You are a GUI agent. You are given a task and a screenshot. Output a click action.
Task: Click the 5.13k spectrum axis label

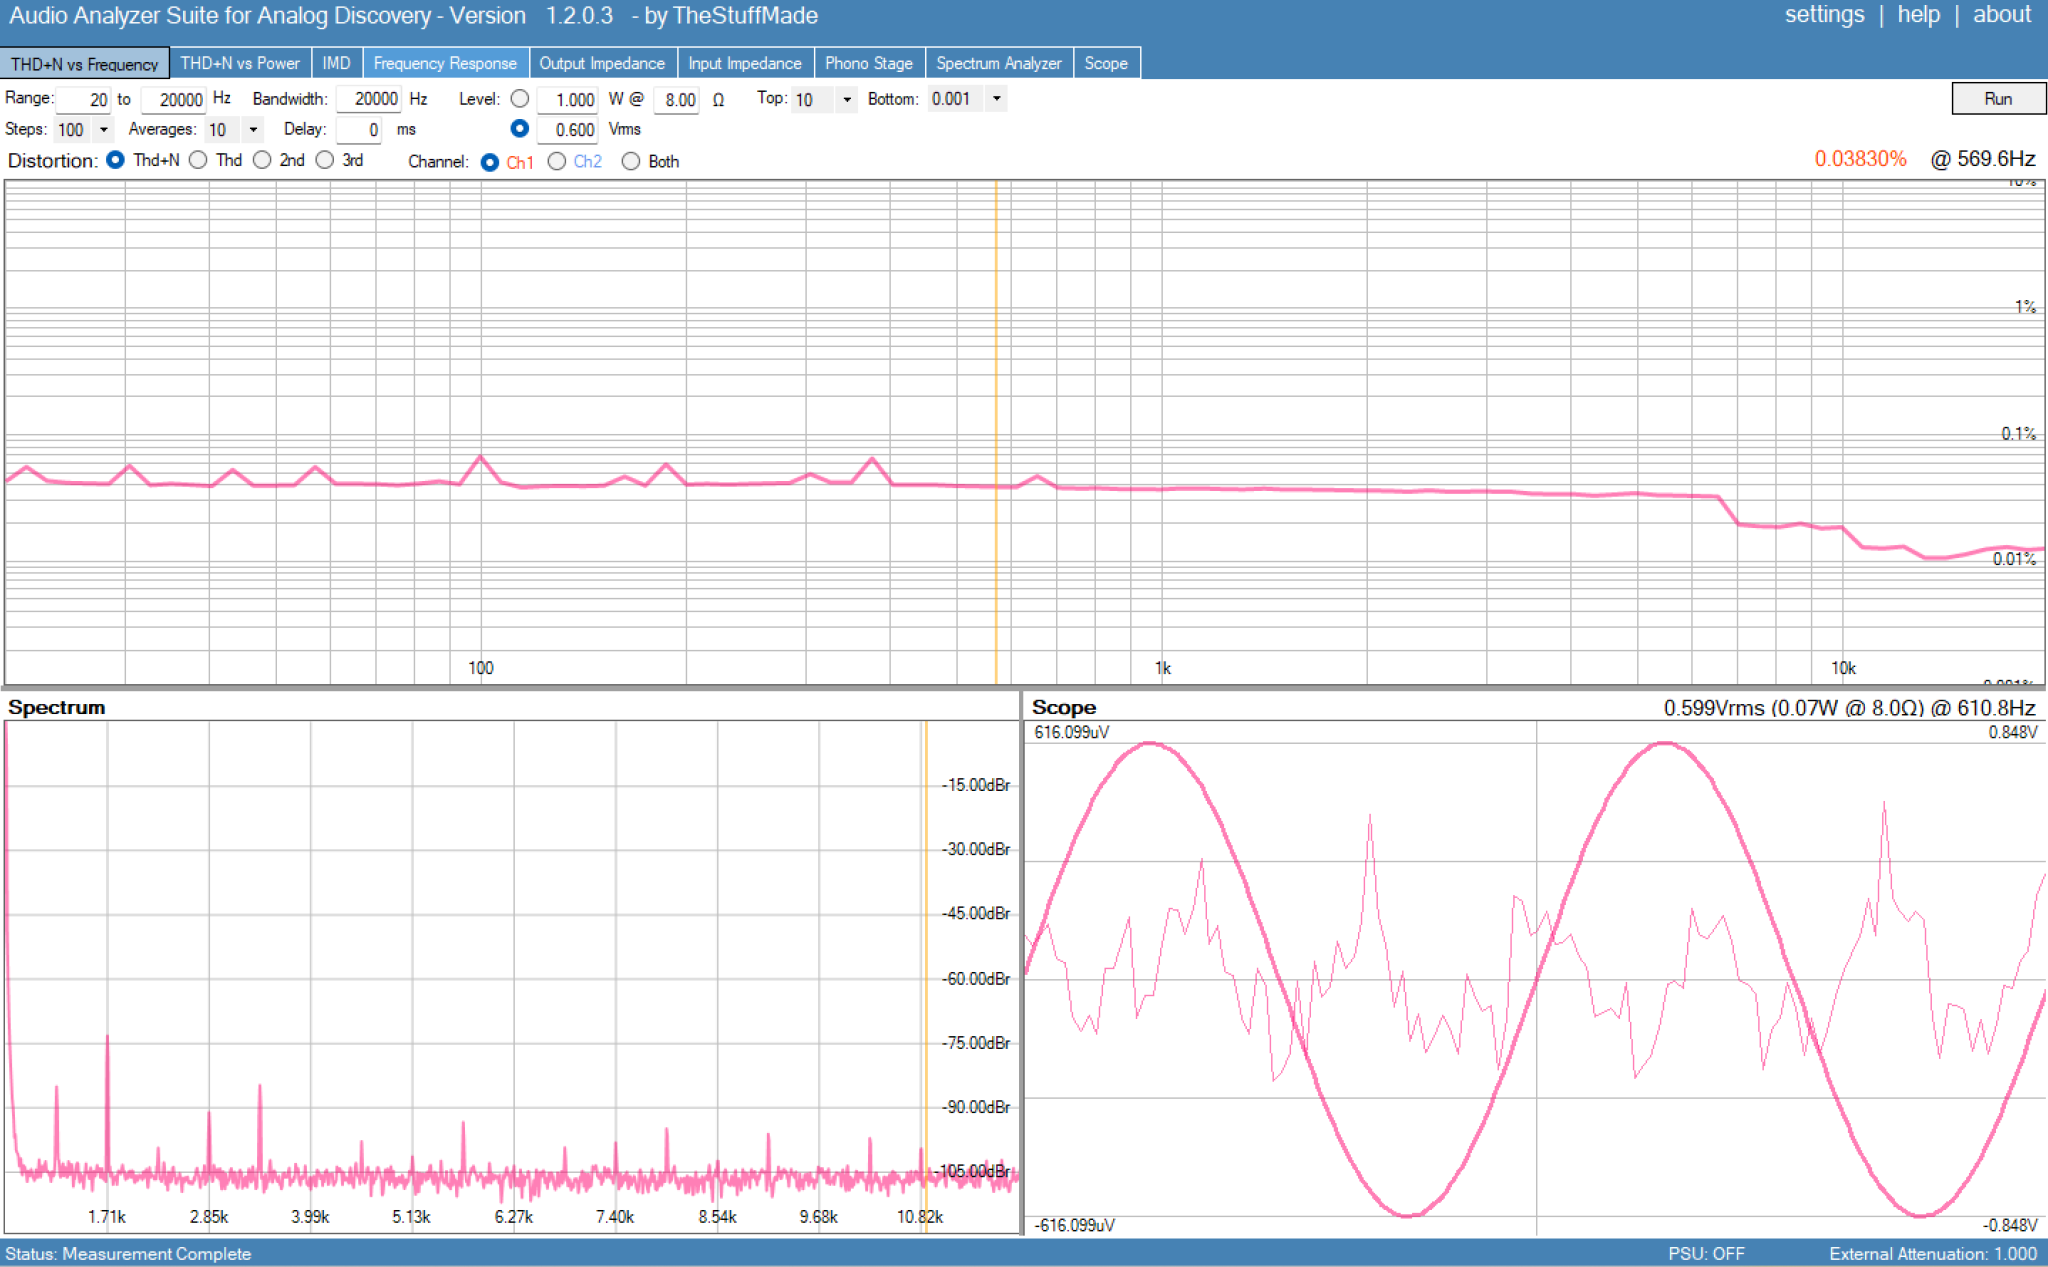(x=411, y=1217)
